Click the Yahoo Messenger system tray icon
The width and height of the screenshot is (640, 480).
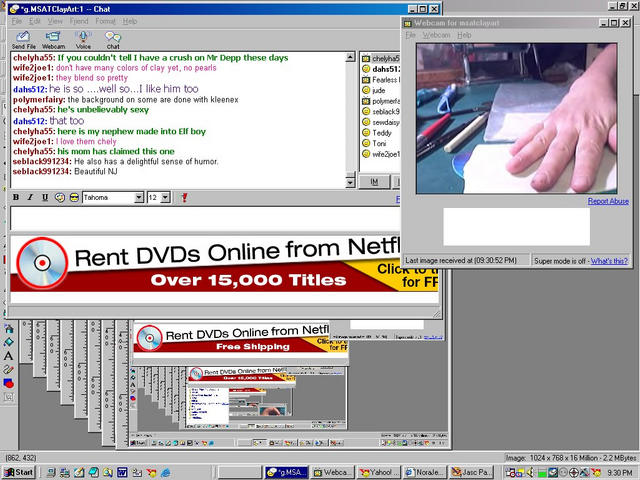596,473
